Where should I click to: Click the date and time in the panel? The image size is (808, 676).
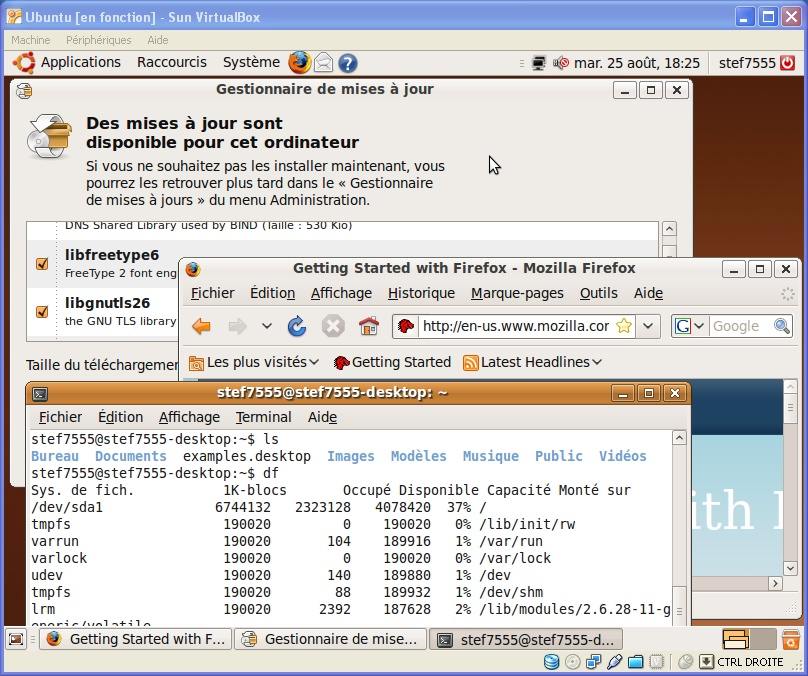(636, 63)
